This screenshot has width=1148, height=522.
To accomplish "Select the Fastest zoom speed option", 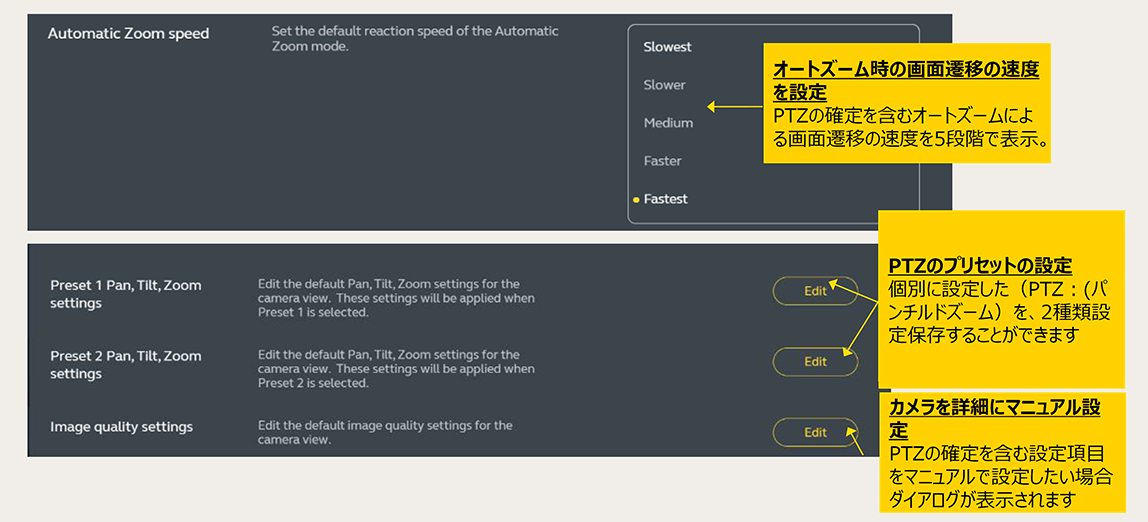I will pos(665,198).
